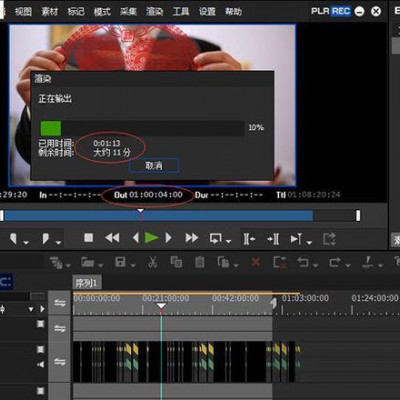Click the scissors cut icon
This screenshot has height=400, width=400.
click(x=153, y=262)
